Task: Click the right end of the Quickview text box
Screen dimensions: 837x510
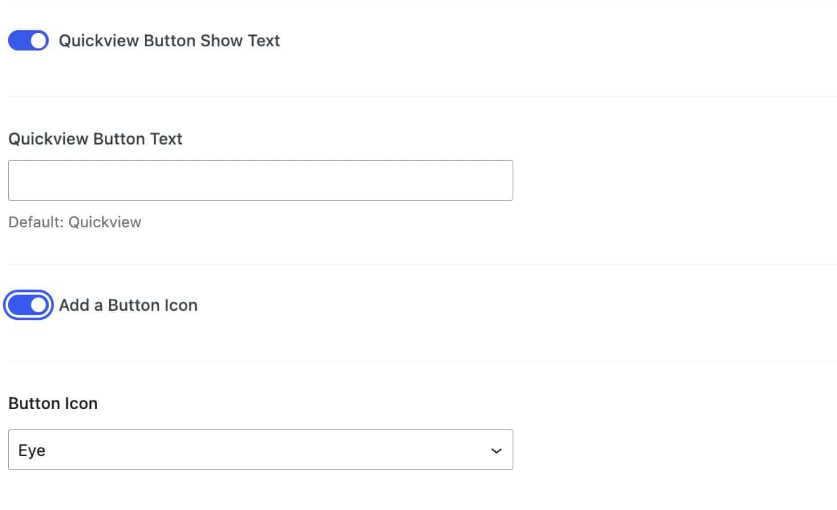Action: [504, 180]
